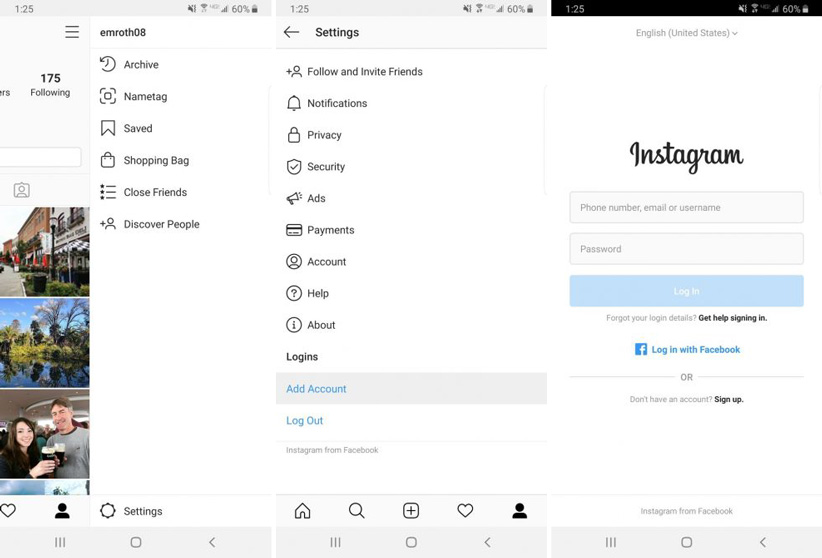The image size is (822, 558).
Task: Select Close Friends list icon
Action: pyautogui.click(x=108, y=192)
